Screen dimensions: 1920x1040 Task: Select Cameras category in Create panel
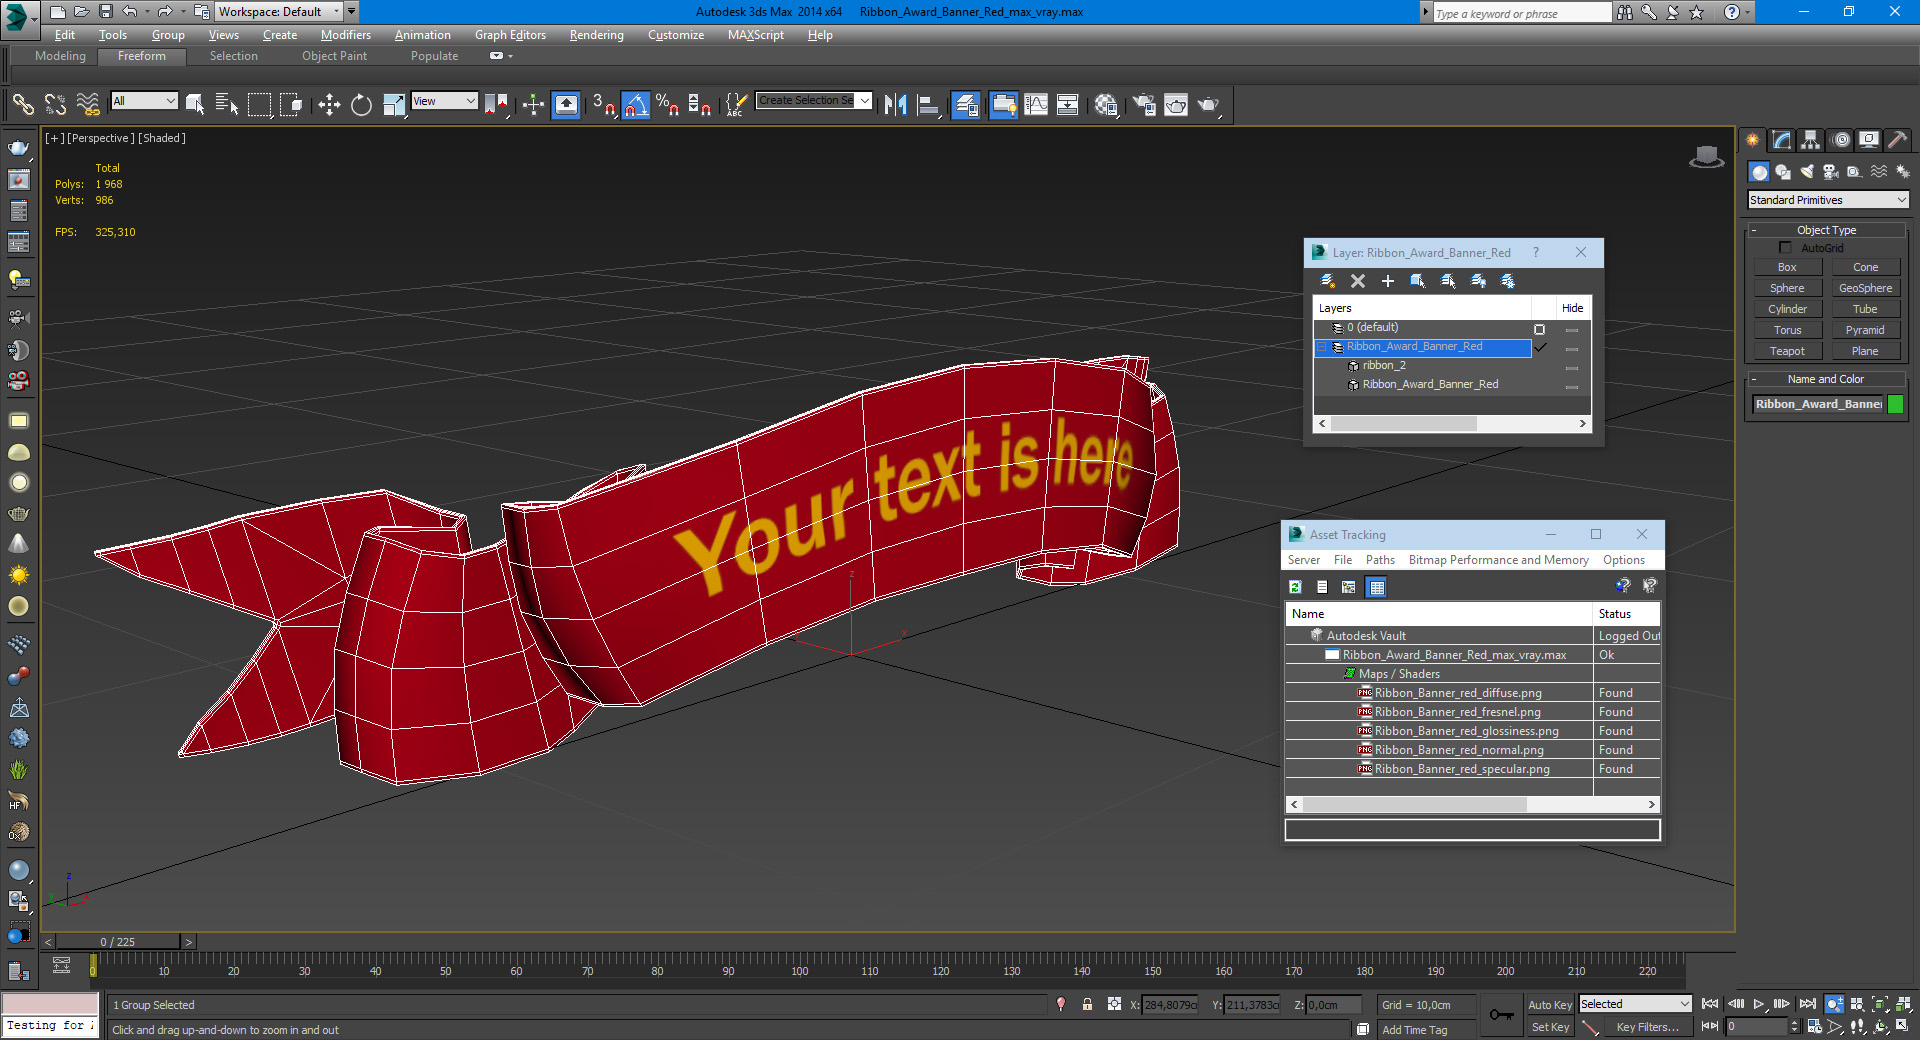click(1831, 172)
